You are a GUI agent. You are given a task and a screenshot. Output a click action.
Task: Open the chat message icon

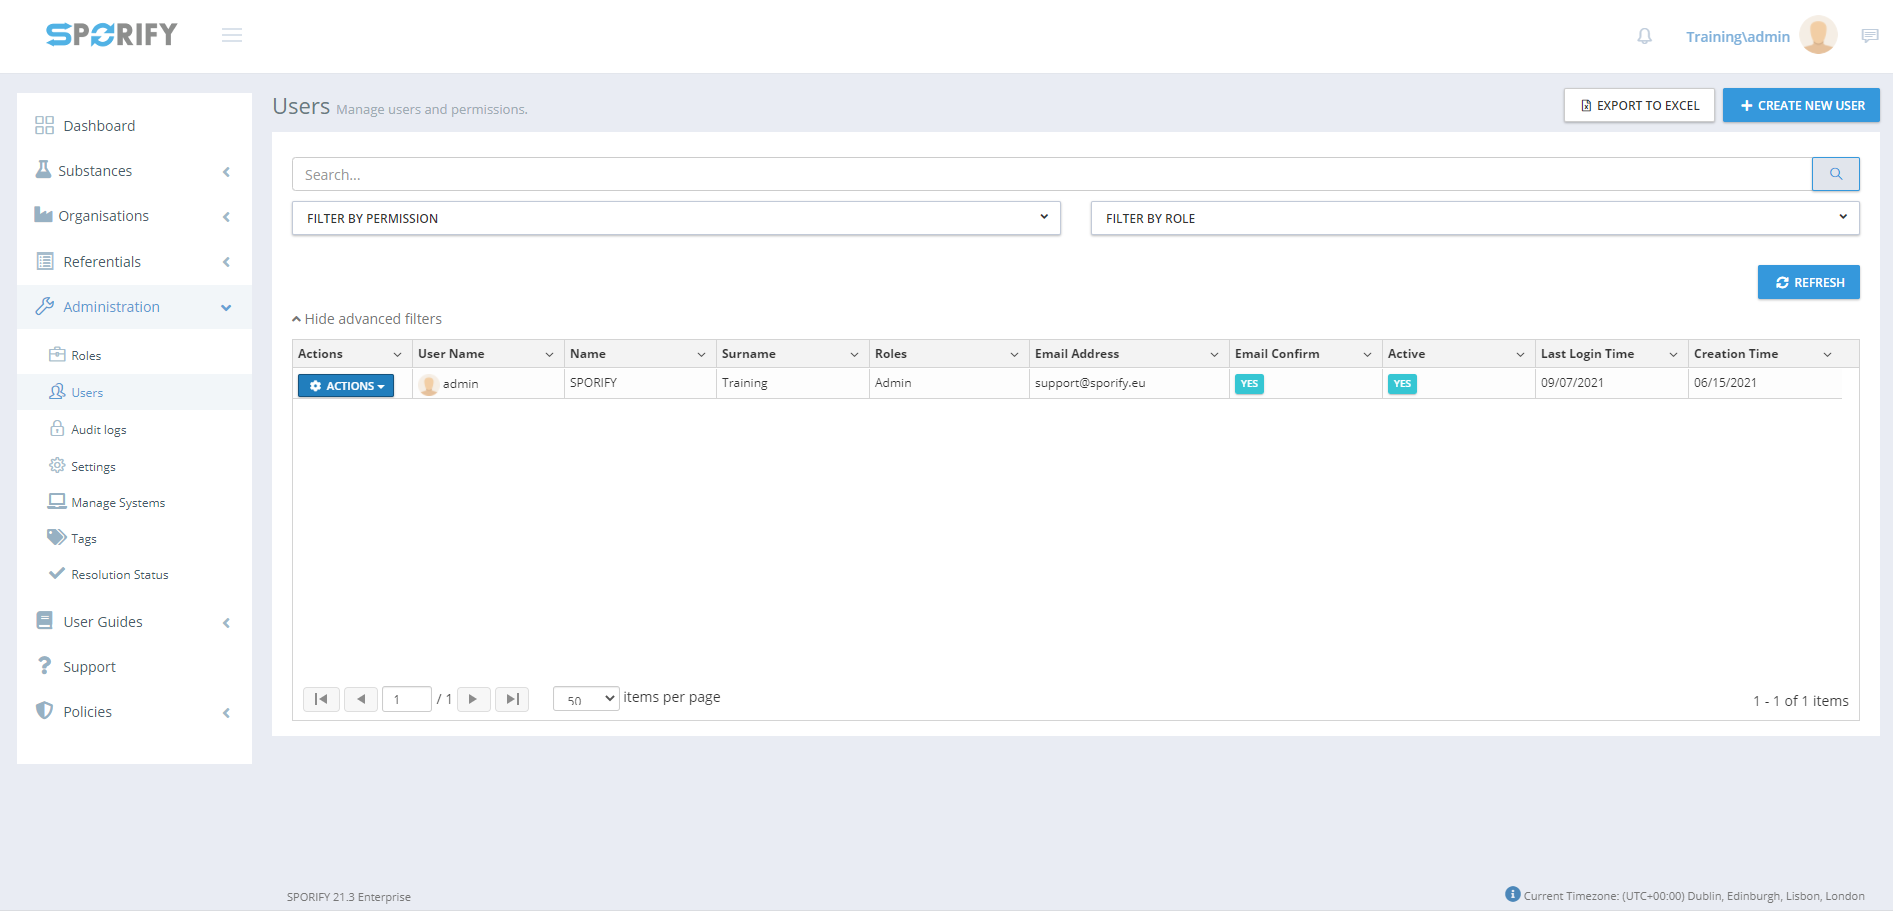point(1869,36)
